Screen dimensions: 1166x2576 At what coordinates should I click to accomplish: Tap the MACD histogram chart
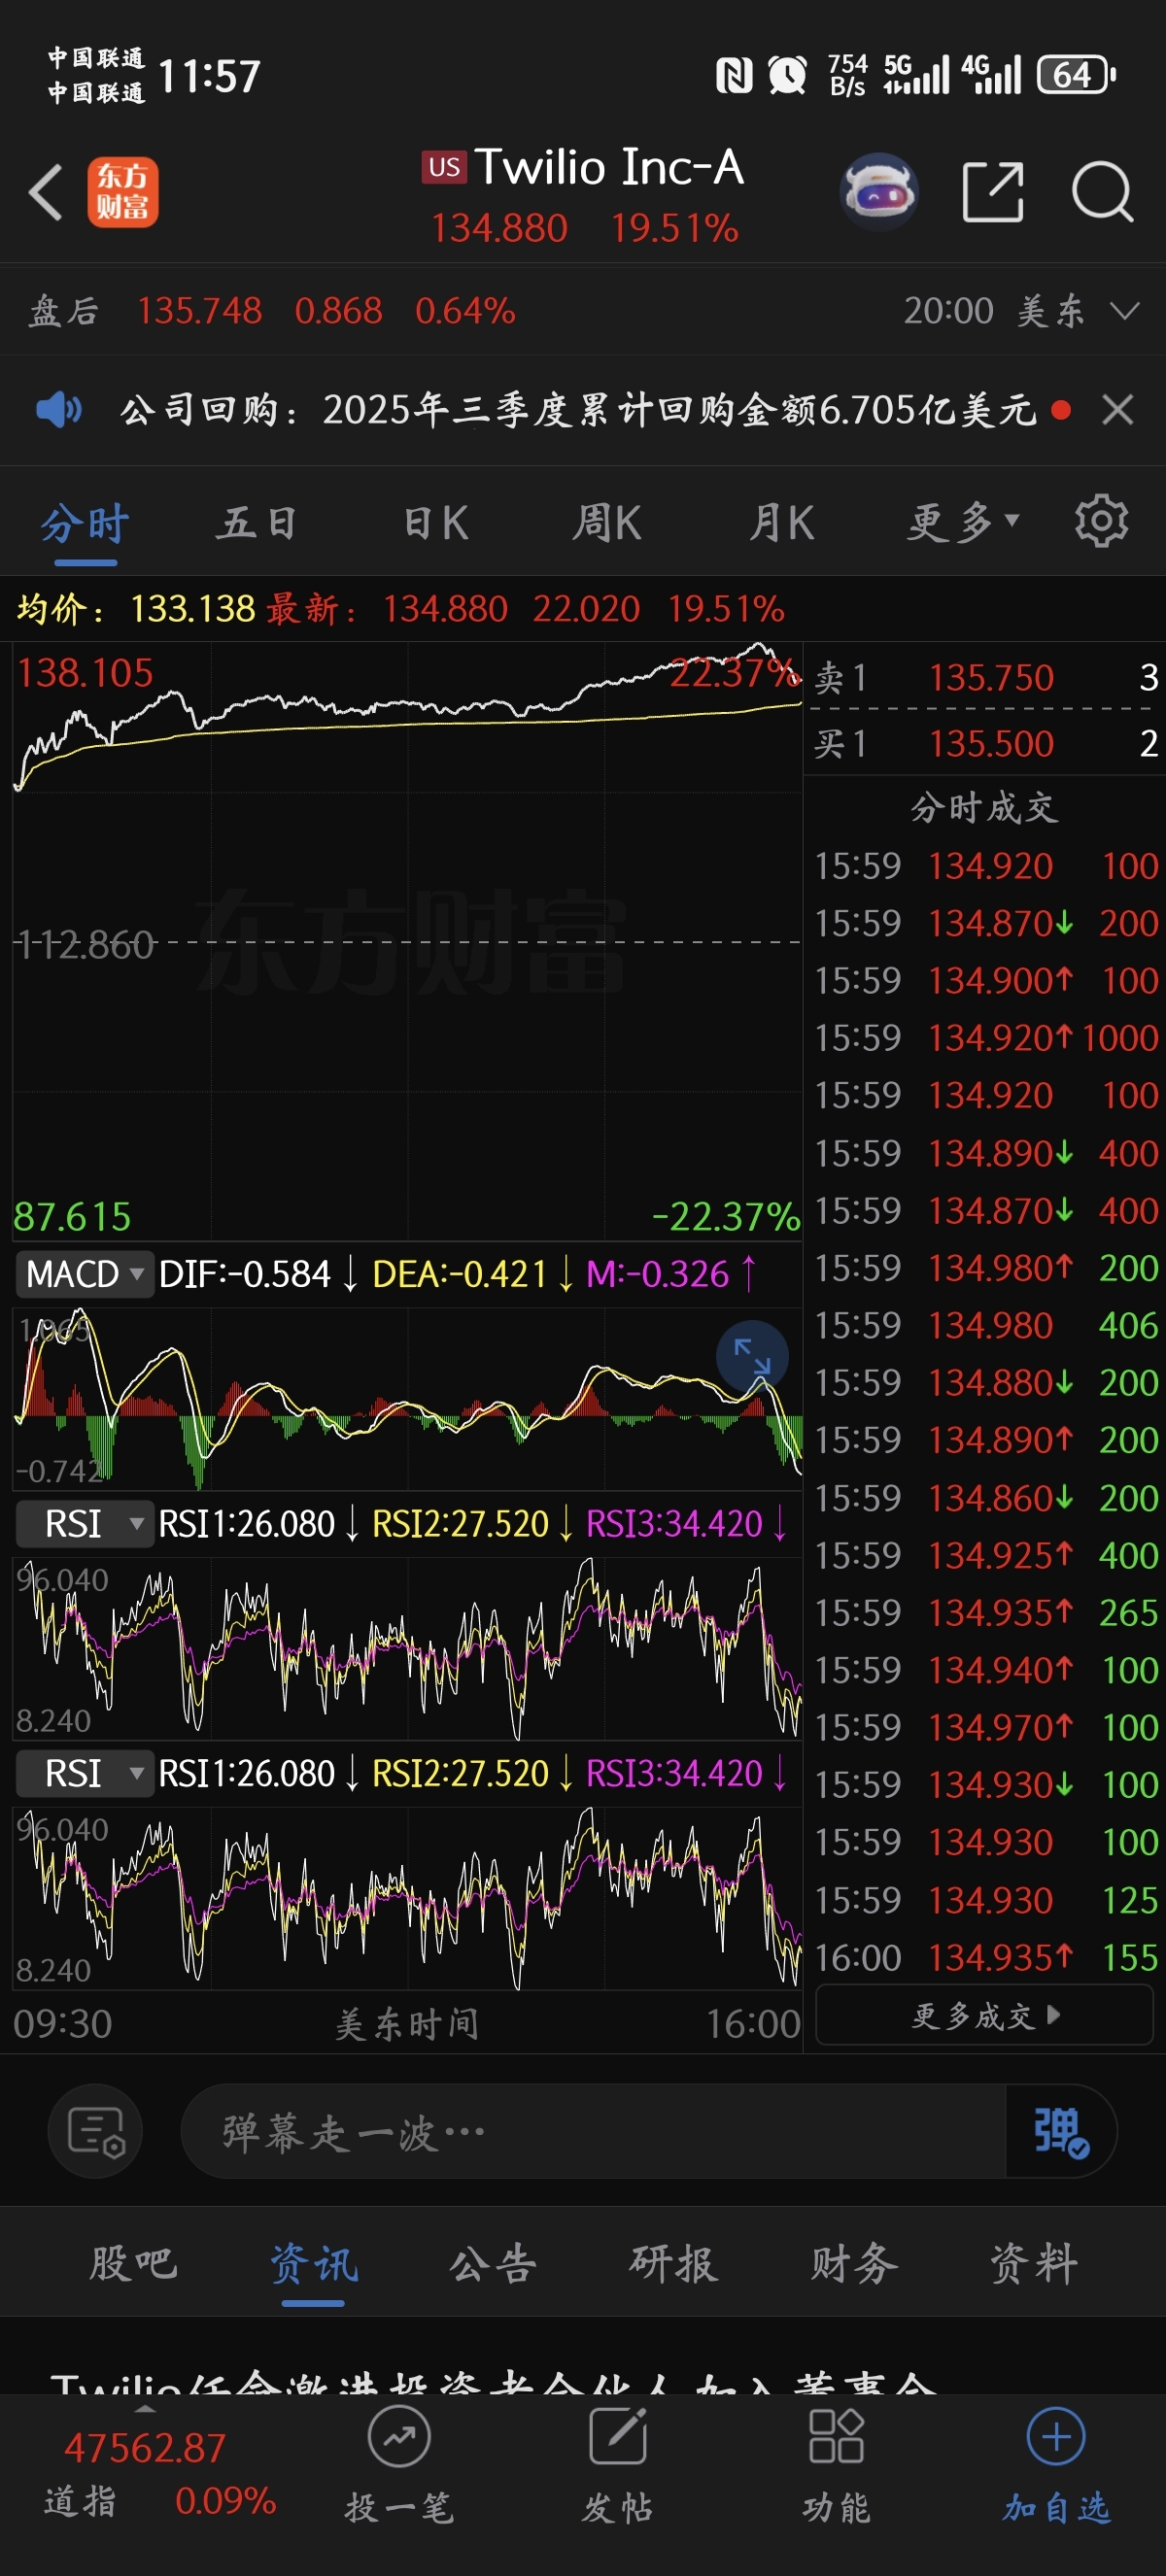click(x=407, y=1400)
